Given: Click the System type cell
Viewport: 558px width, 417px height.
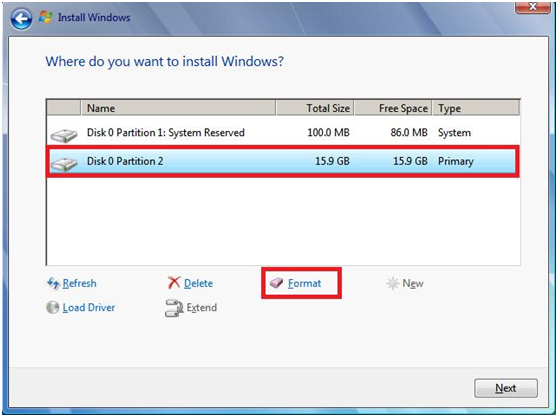Looking at the screenshot, I should coord(454,133).
